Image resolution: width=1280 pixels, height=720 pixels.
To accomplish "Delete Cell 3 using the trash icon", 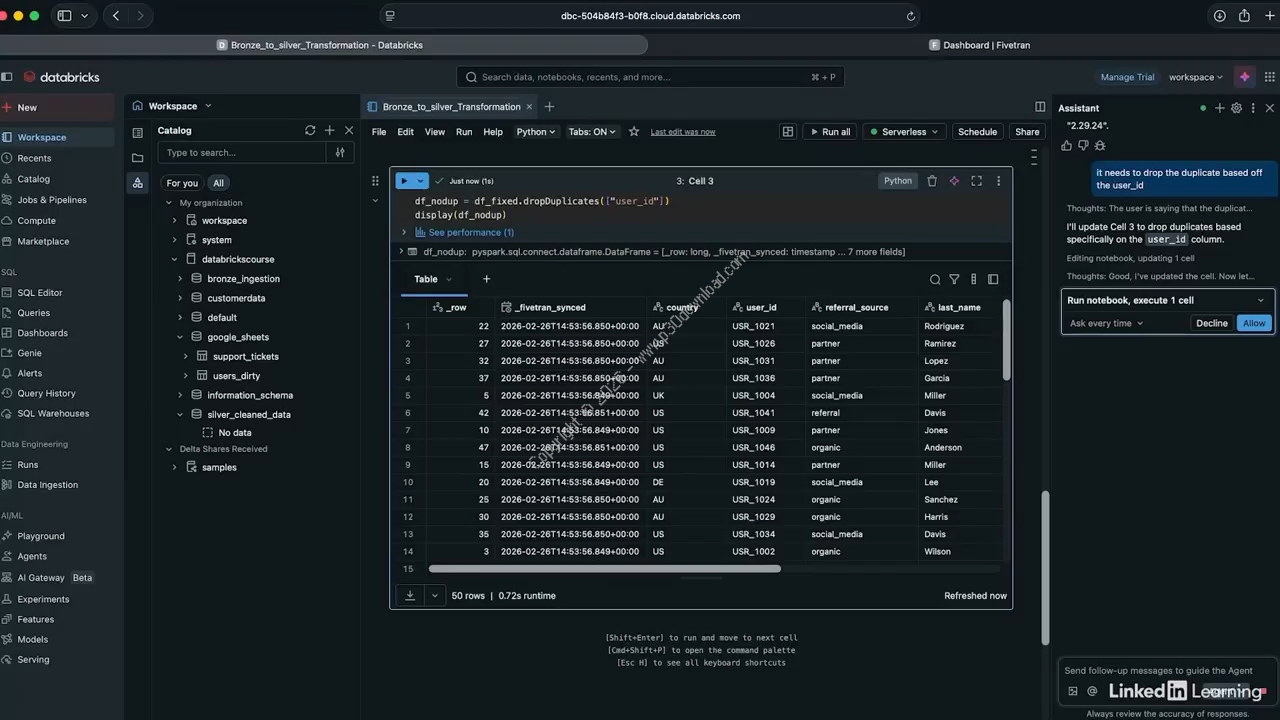I will 932,181.
